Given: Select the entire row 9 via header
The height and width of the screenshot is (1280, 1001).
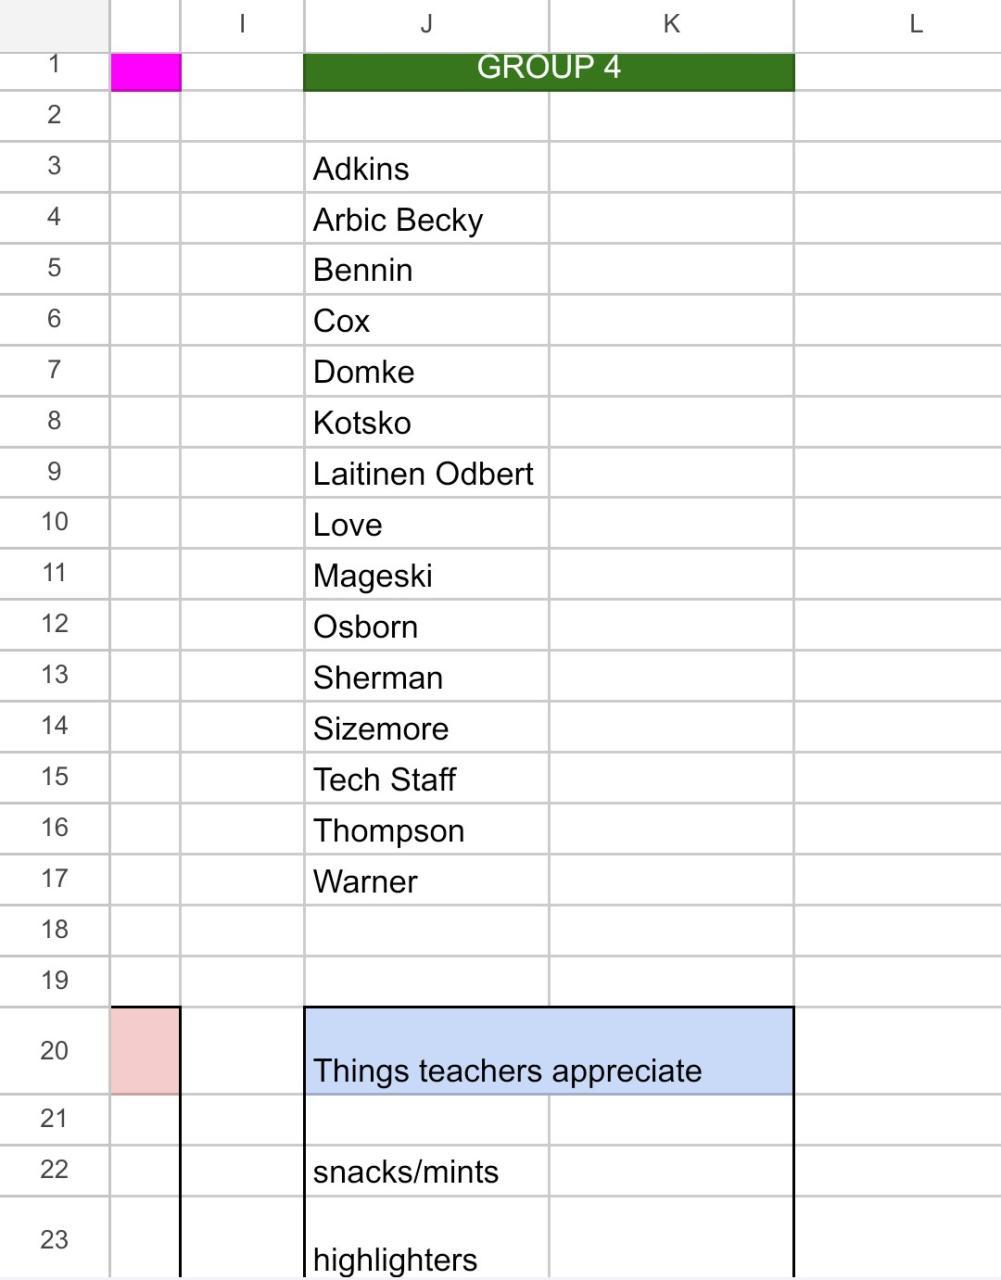Looking at the screenshot, I should point(54,472).
